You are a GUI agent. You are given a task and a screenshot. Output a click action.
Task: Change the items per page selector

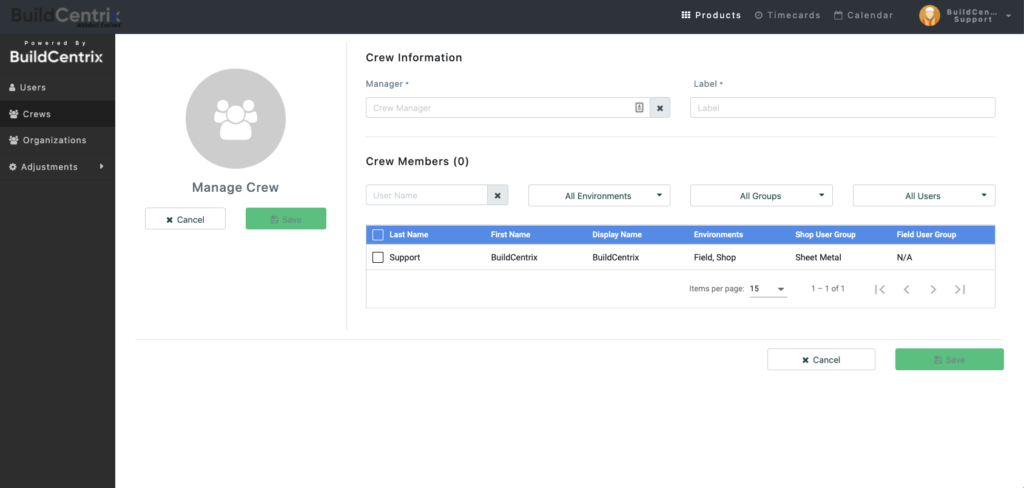click(x=768, y=289)
